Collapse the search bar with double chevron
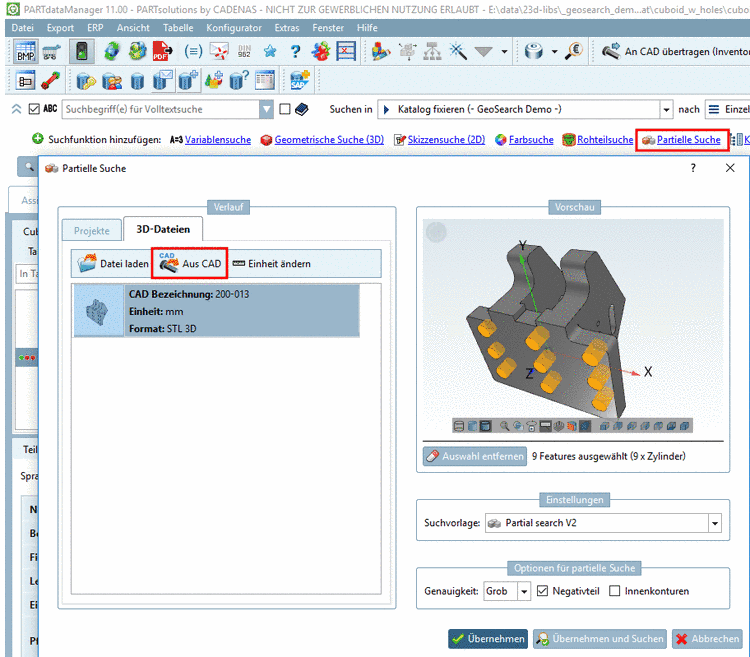 [16, 109]
